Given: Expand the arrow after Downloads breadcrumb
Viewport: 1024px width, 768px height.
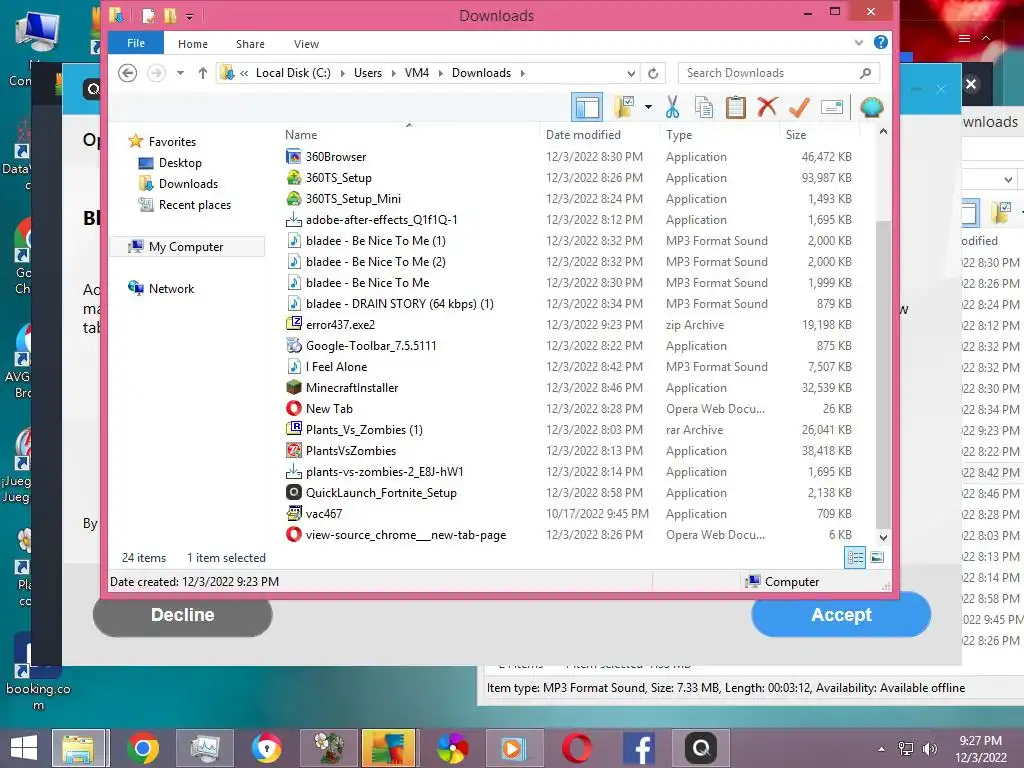Looking at the screenshot, I should click(x=522, y=73).
